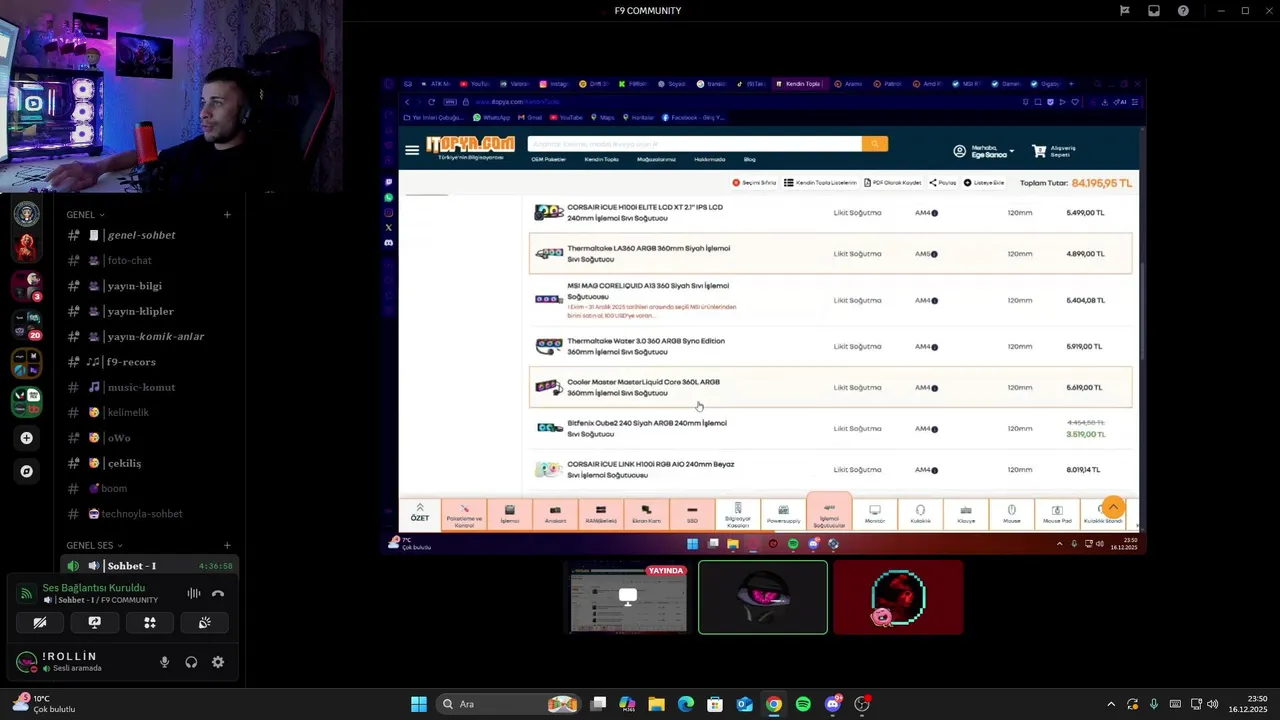Open Spotify from Windows taskbar
The height and width of the screenshot is (720, 1280).
click(803, 704)
